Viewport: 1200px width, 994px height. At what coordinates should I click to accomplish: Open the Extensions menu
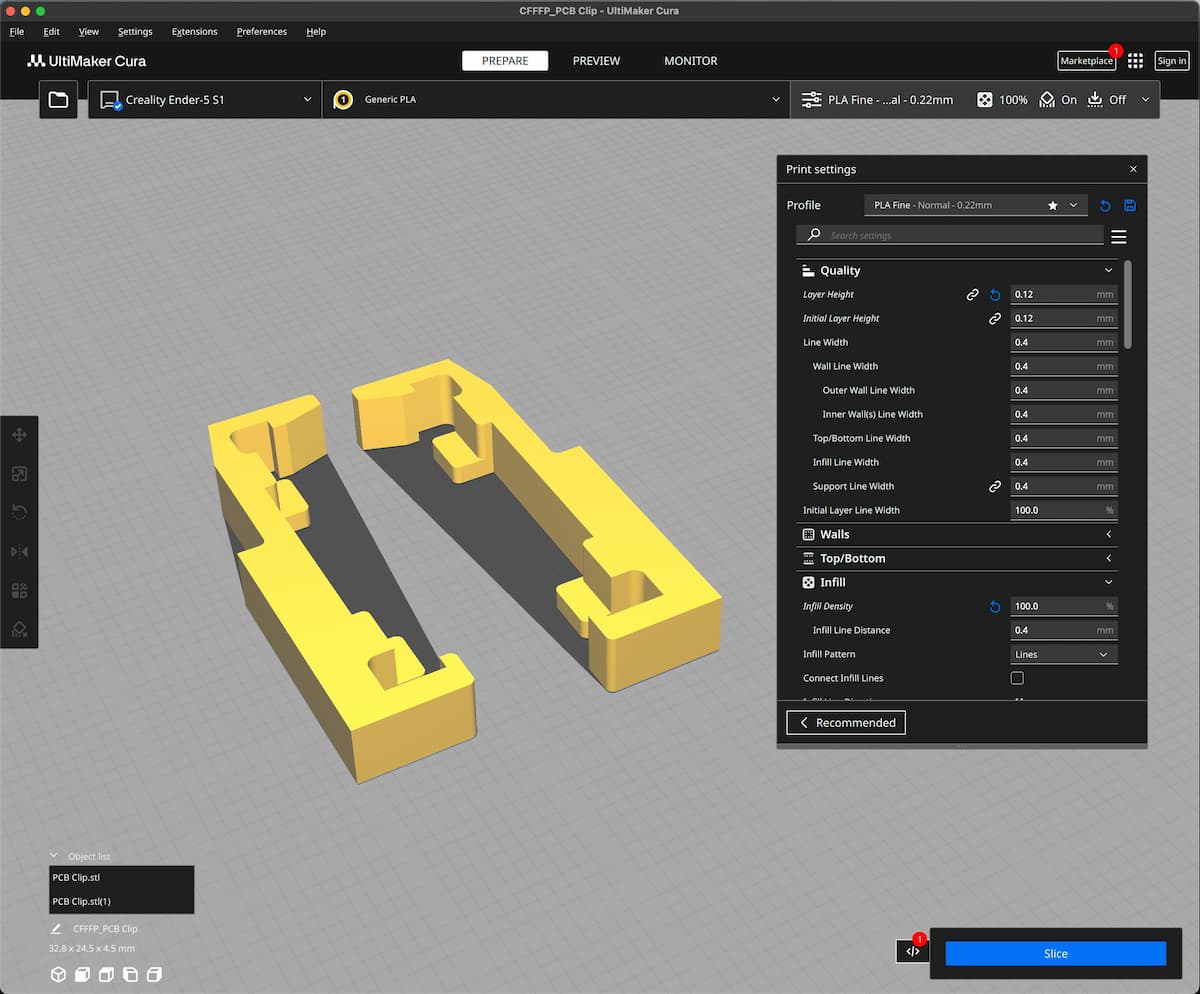[x=194, y=32]
